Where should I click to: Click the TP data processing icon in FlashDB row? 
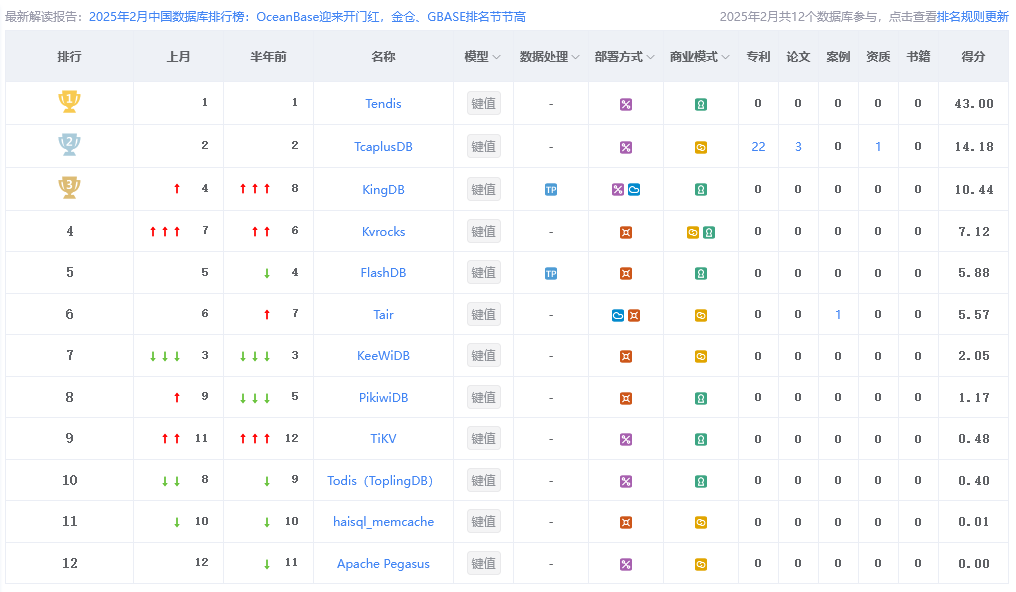tap(551, 274)
